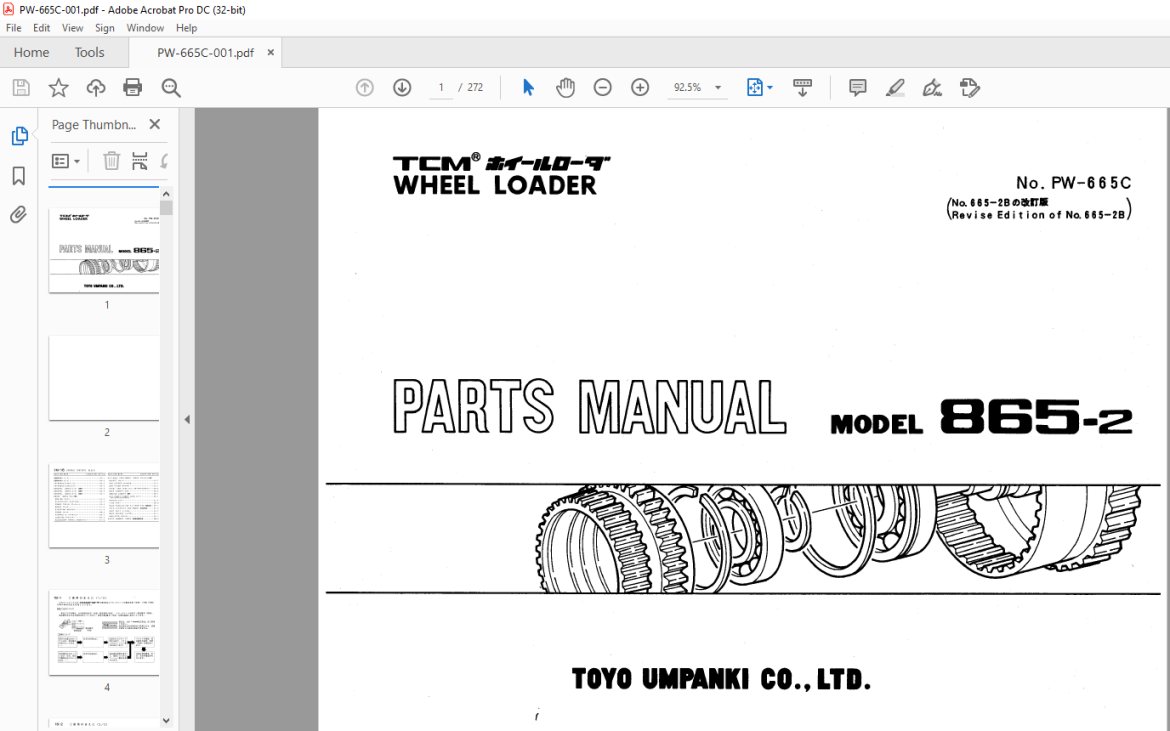Click the thumbnail panel scrollbar handle
The width and height of the screenshot is (1170, 731).
click(166, 208)
